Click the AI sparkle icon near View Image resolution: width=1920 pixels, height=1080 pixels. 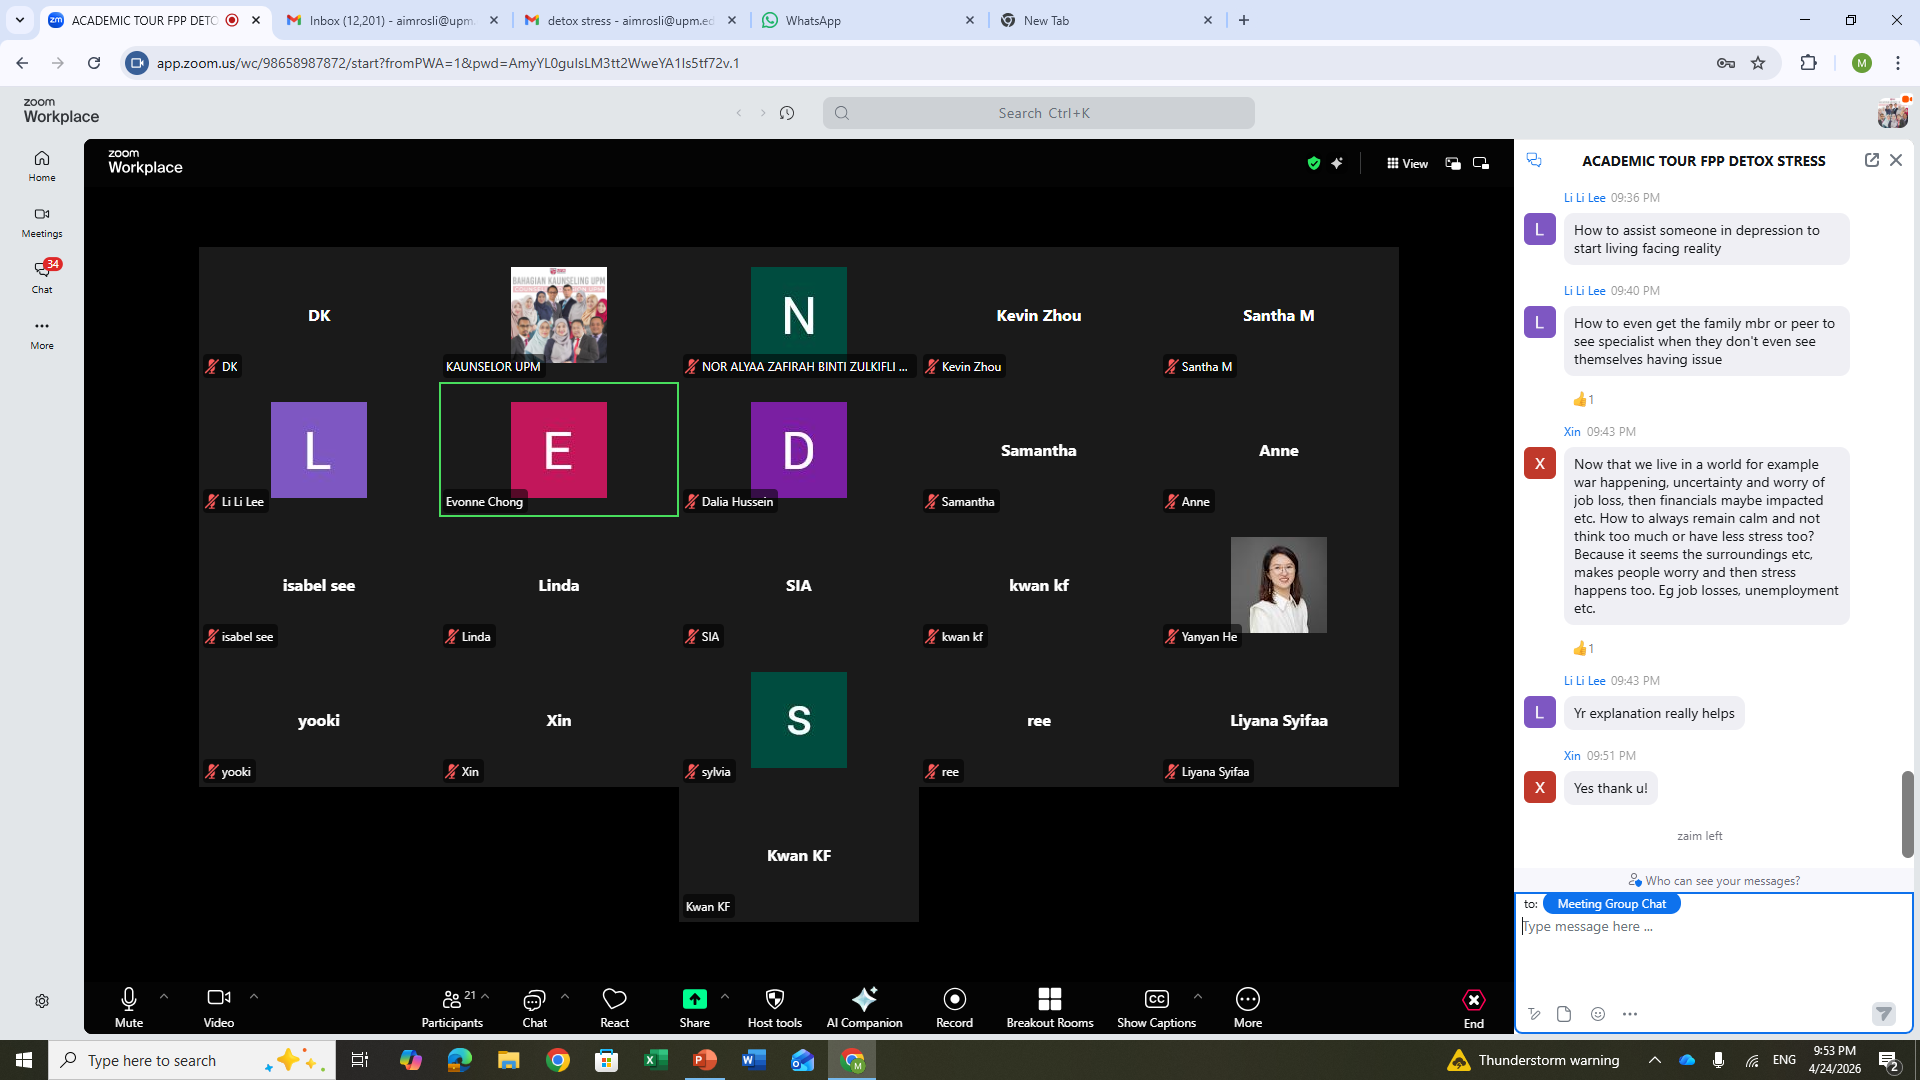pyautogui.click(x=1337, y=163)
